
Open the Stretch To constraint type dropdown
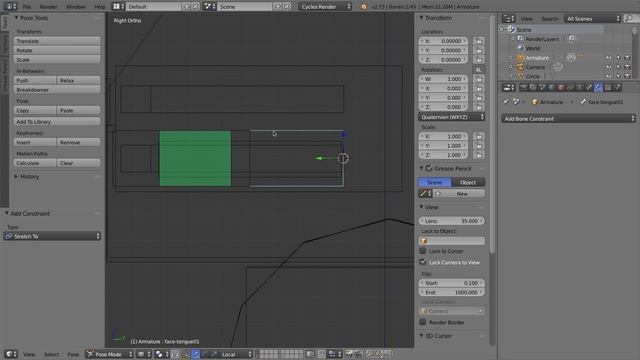click(x=52, y=236)
